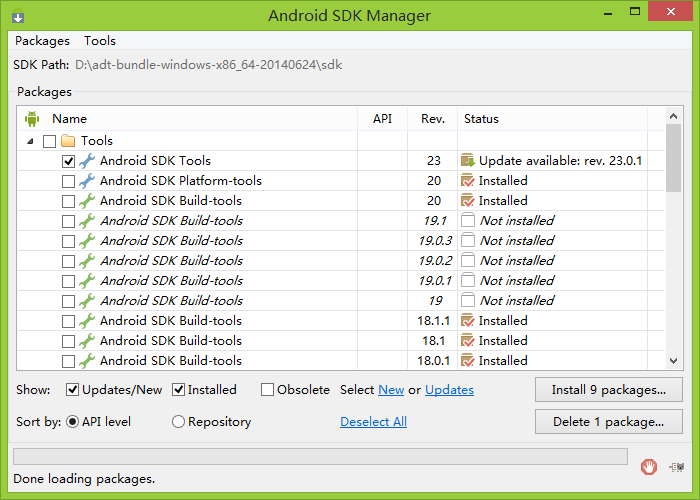
Task: Click the green wrench icon for Build-tools 19.1
Action: 87,221
